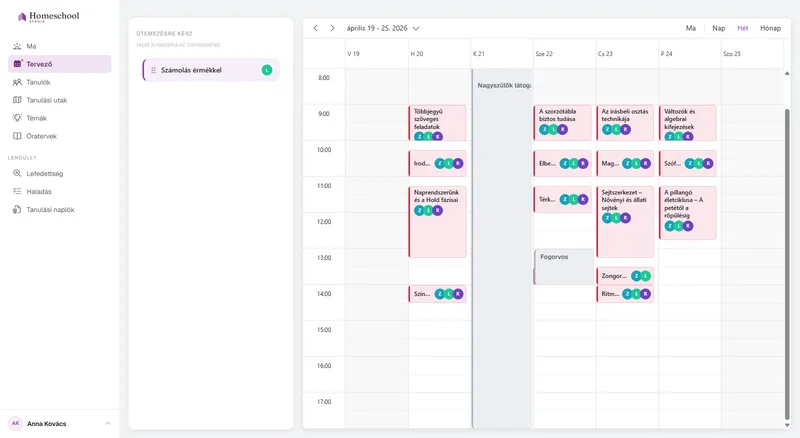Expand the április 19 - 25 date dropdown
The width and height of the screenshot is (800, 438).
click(x=416, y=29)
